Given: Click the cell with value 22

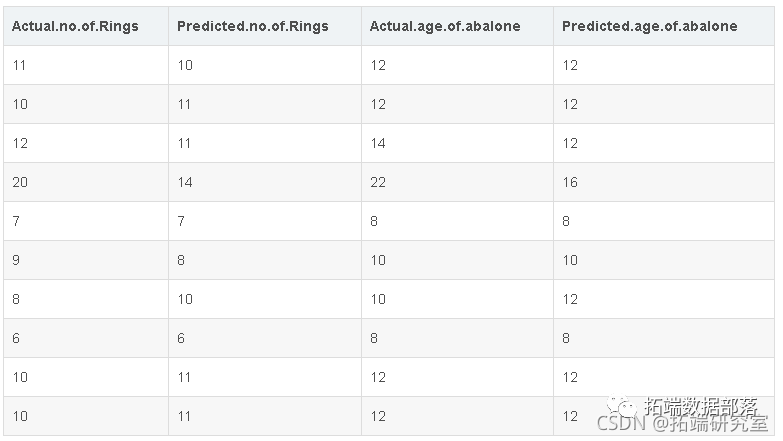Looking at the screenshot, I should click(378, 182).
